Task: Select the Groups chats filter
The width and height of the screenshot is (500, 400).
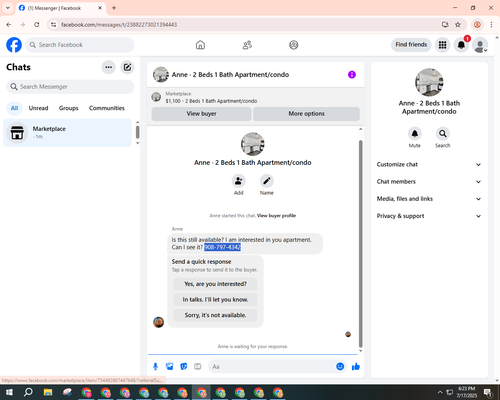Action: click(x=68, y=108)
